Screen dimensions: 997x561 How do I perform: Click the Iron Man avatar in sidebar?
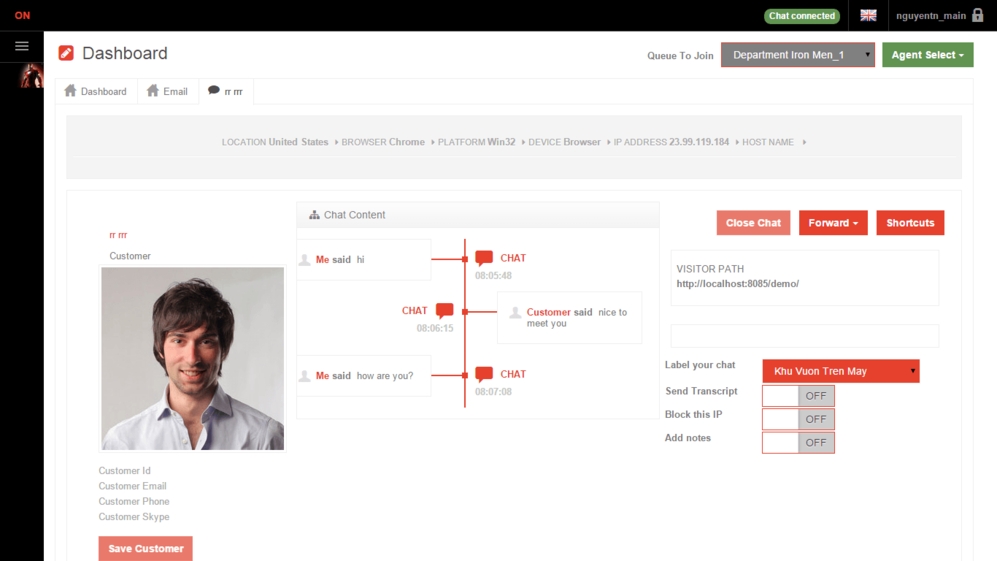(31, 76)
